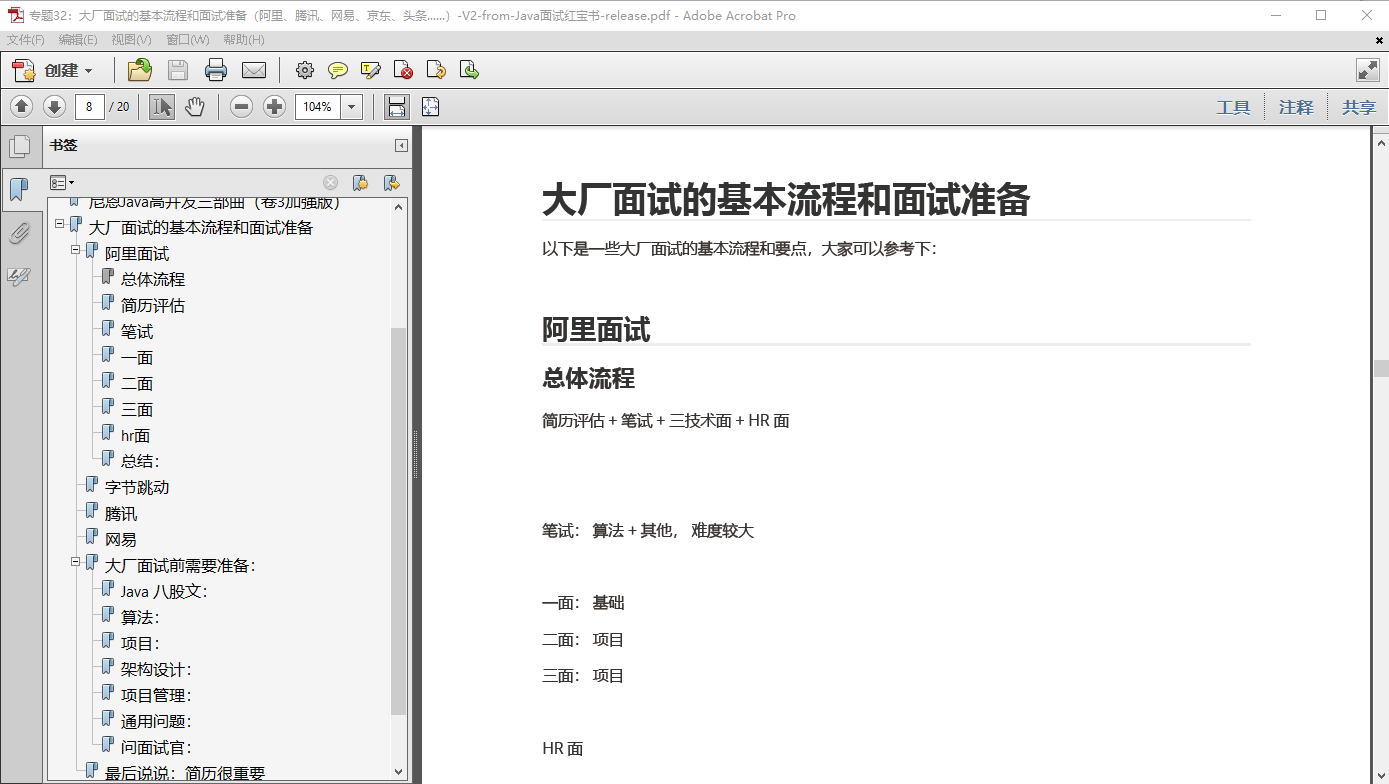Open the 注释 pane tab
The width and height of the screenshot is (1389, 784).
coord(1296,107)
